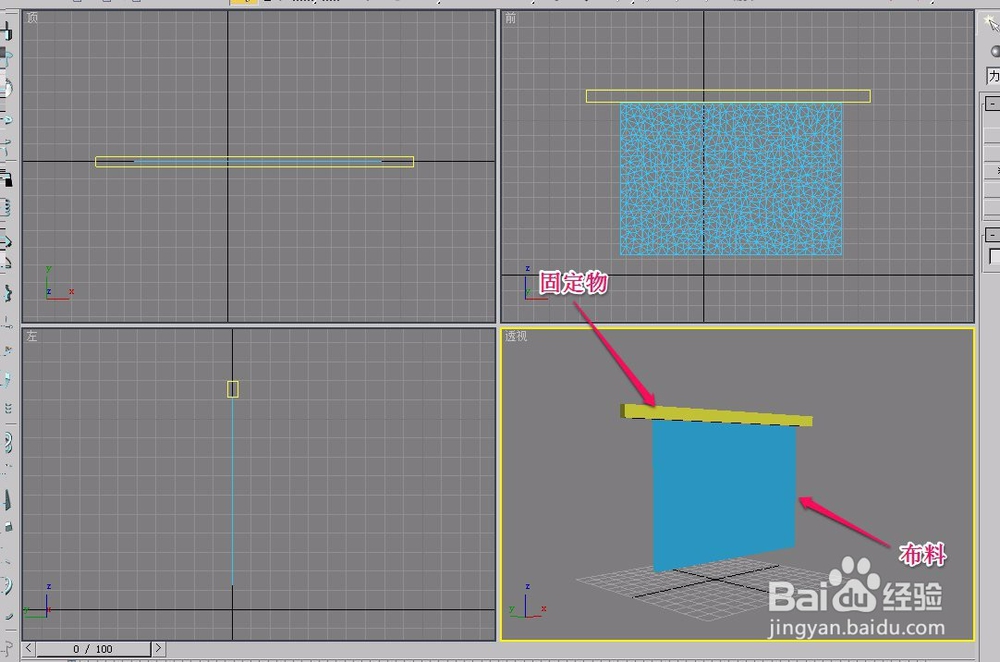Select the cyan cloth mesh in front viewport

click(731, 179)
